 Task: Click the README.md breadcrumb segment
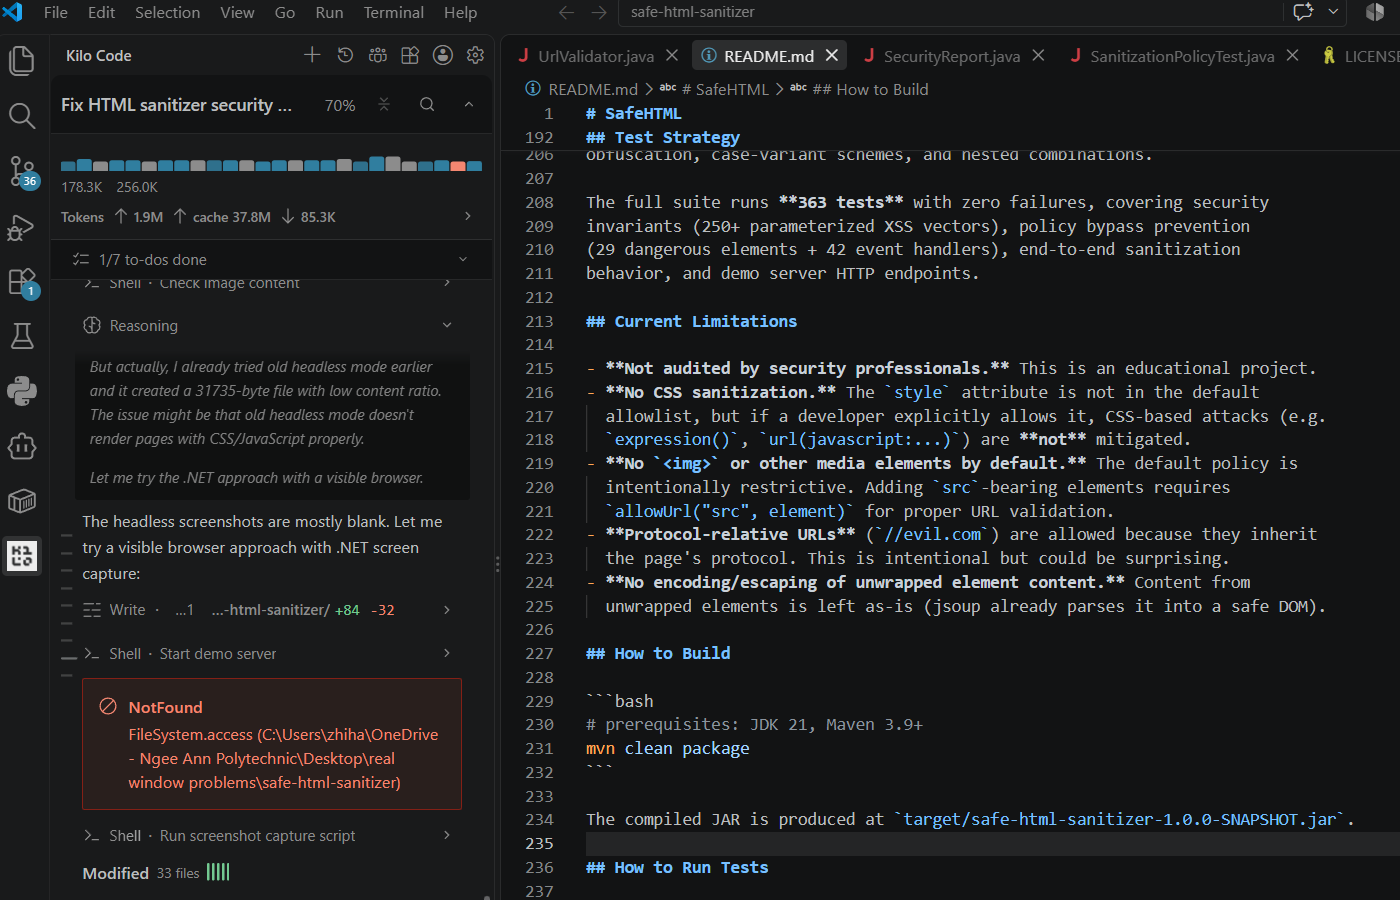point(592,89)
